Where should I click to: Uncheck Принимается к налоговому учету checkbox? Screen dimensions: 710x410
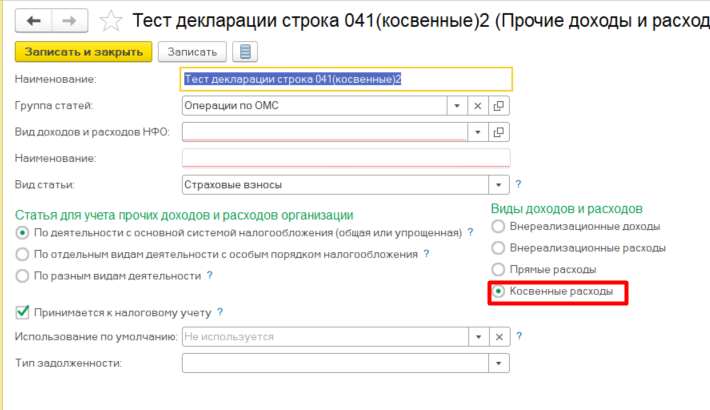(x=23, y=312)
